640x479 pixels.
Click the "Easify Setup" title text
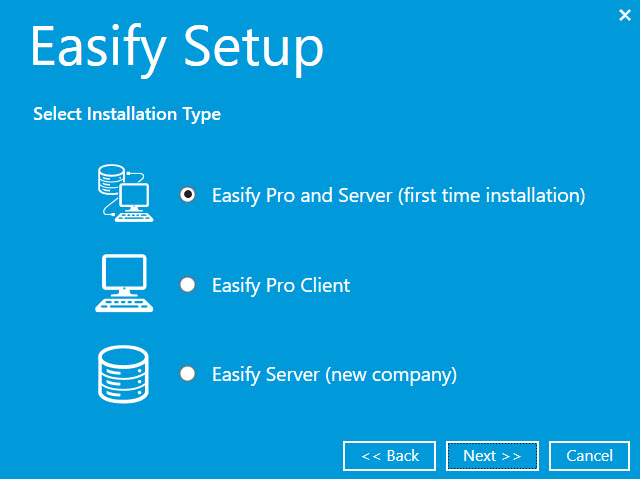tap(177, 48)
